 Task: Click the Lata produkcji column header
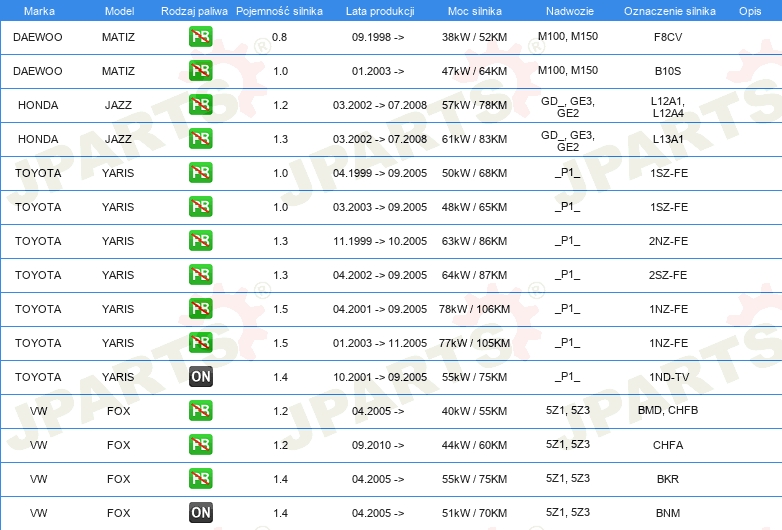(380, 11)
